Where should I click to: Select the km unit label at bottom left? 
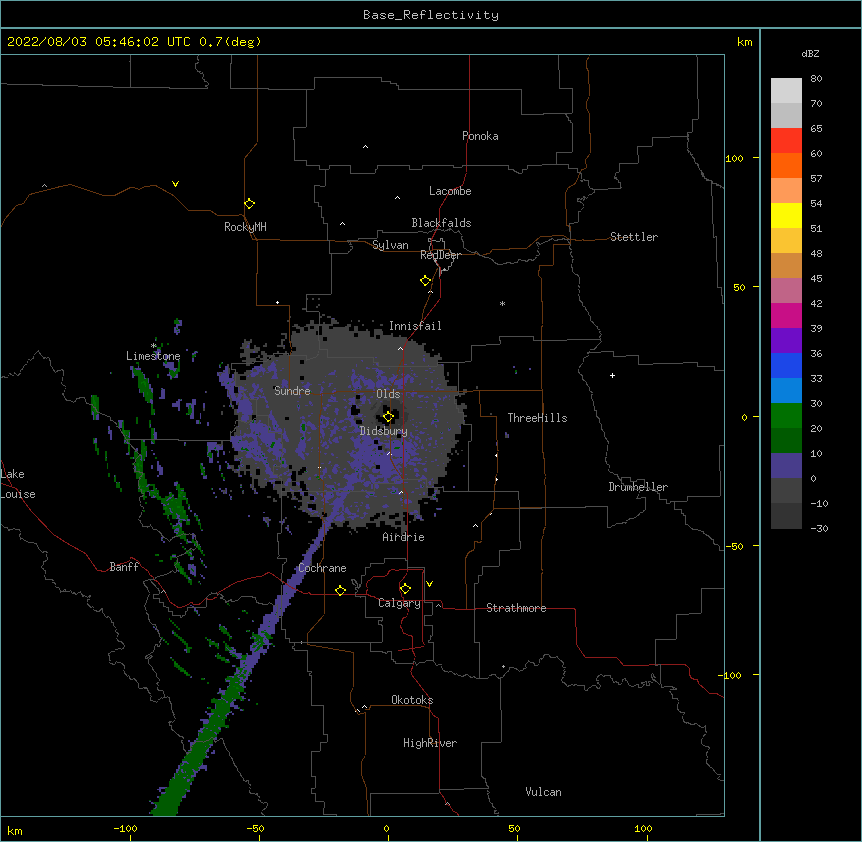point(15,831)
